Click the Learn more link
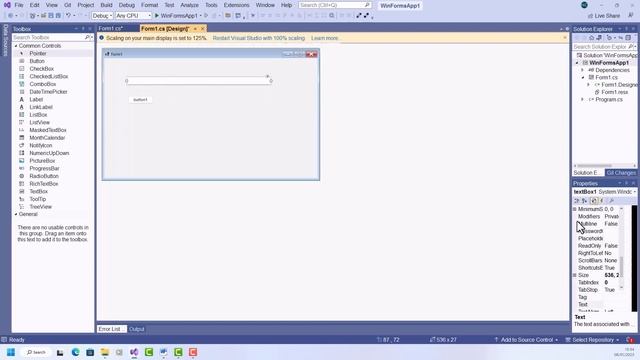 point(325,38)
